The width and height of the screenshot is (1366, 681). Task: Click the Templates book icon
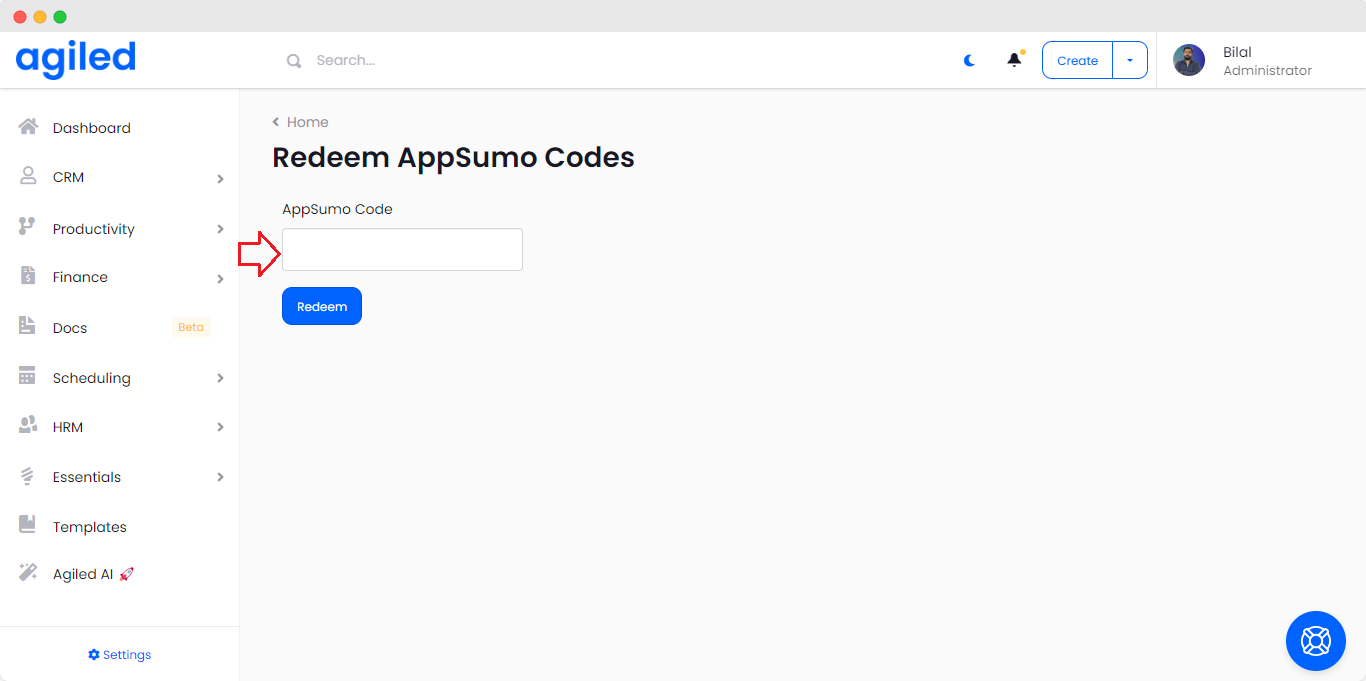28,525
